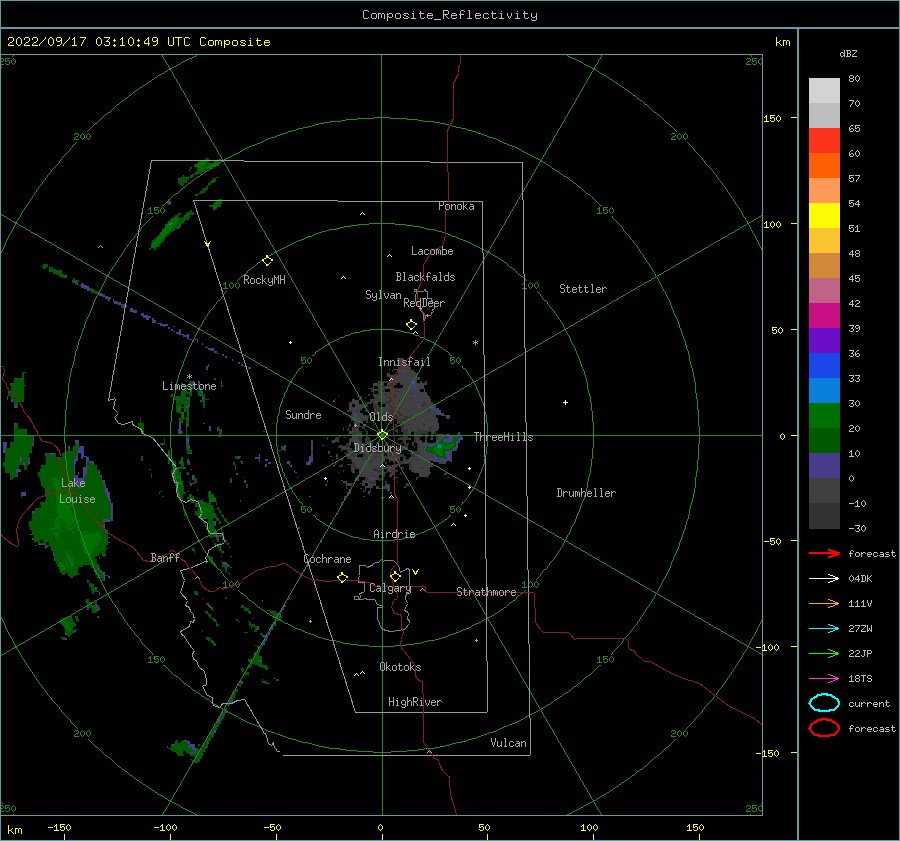The width and height of the screenshot is (900, 841).
Task: Click the Innisfail label
Action: 404,362
